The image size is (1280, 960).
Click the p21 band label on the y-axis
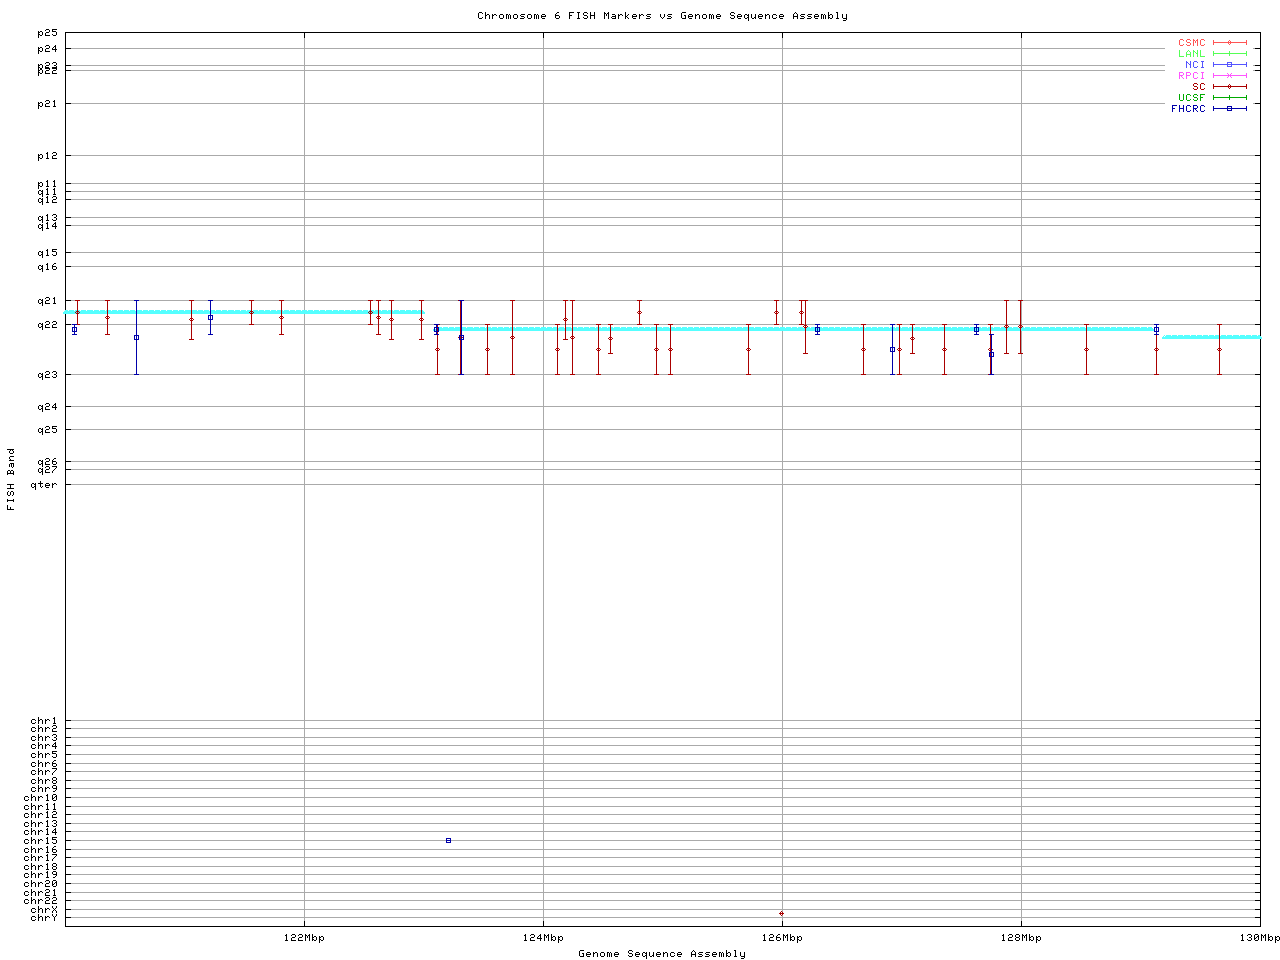[x=48, y=104]
